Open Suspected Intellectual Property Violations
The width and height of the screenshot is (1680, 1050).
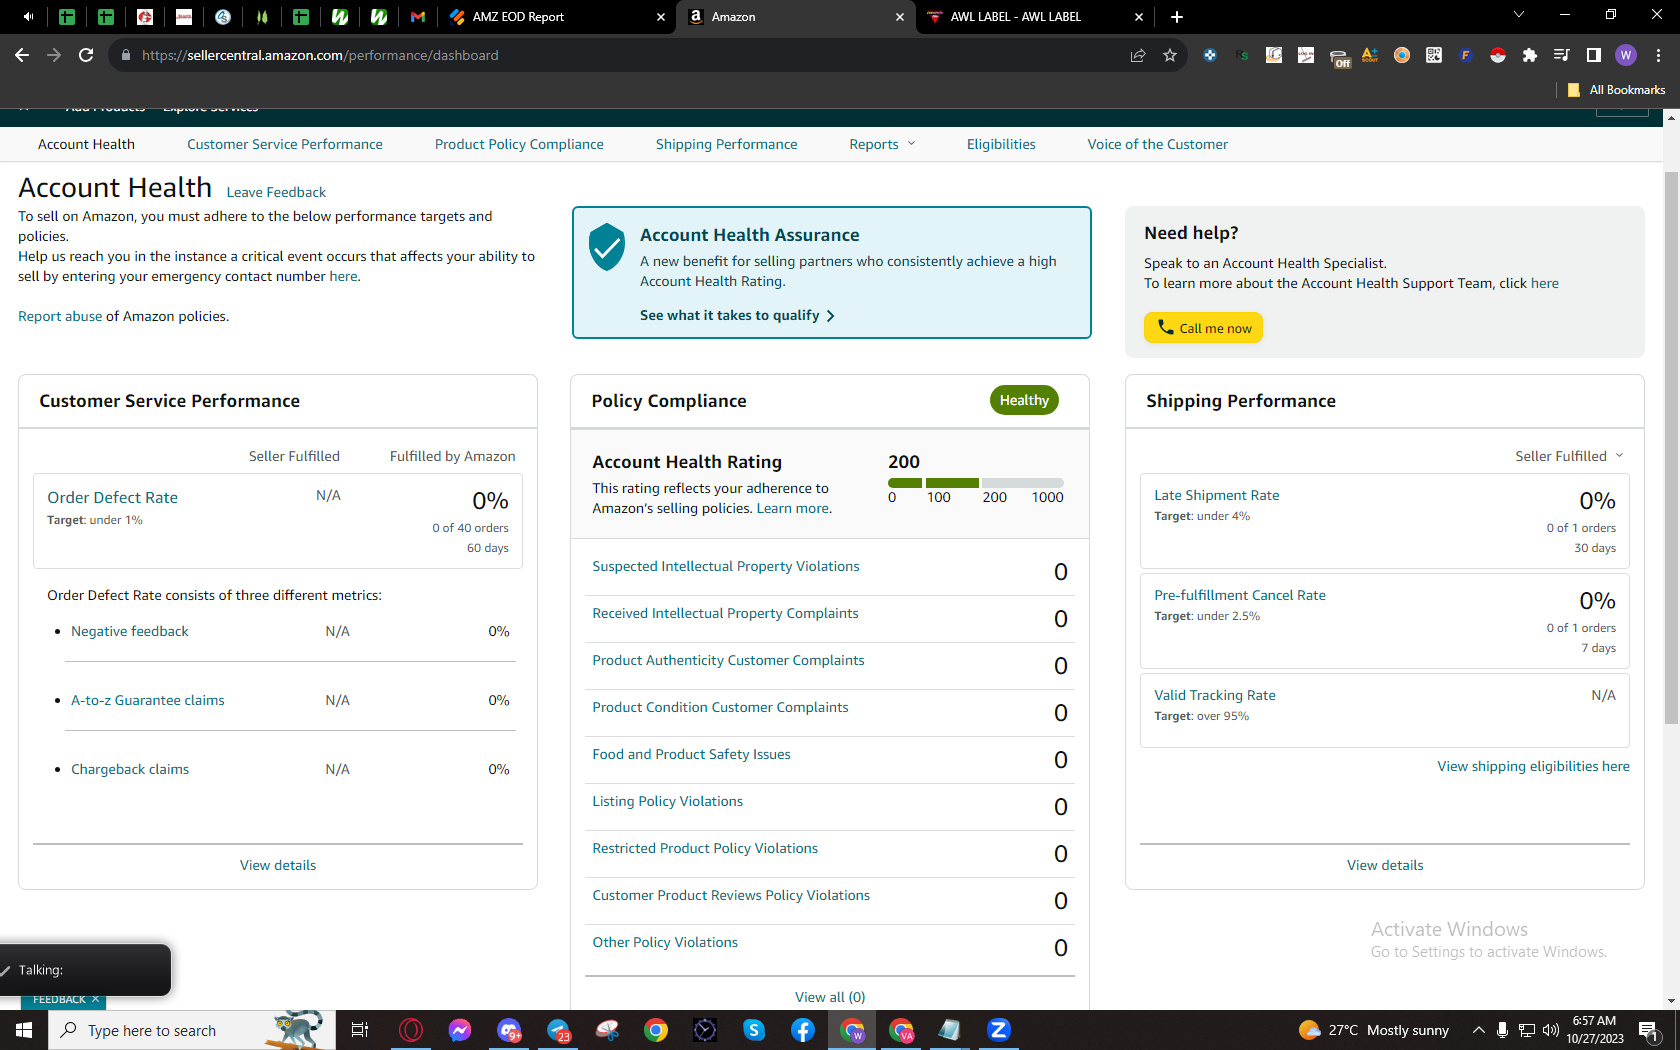pyautogui.click(x=726, y=566)
